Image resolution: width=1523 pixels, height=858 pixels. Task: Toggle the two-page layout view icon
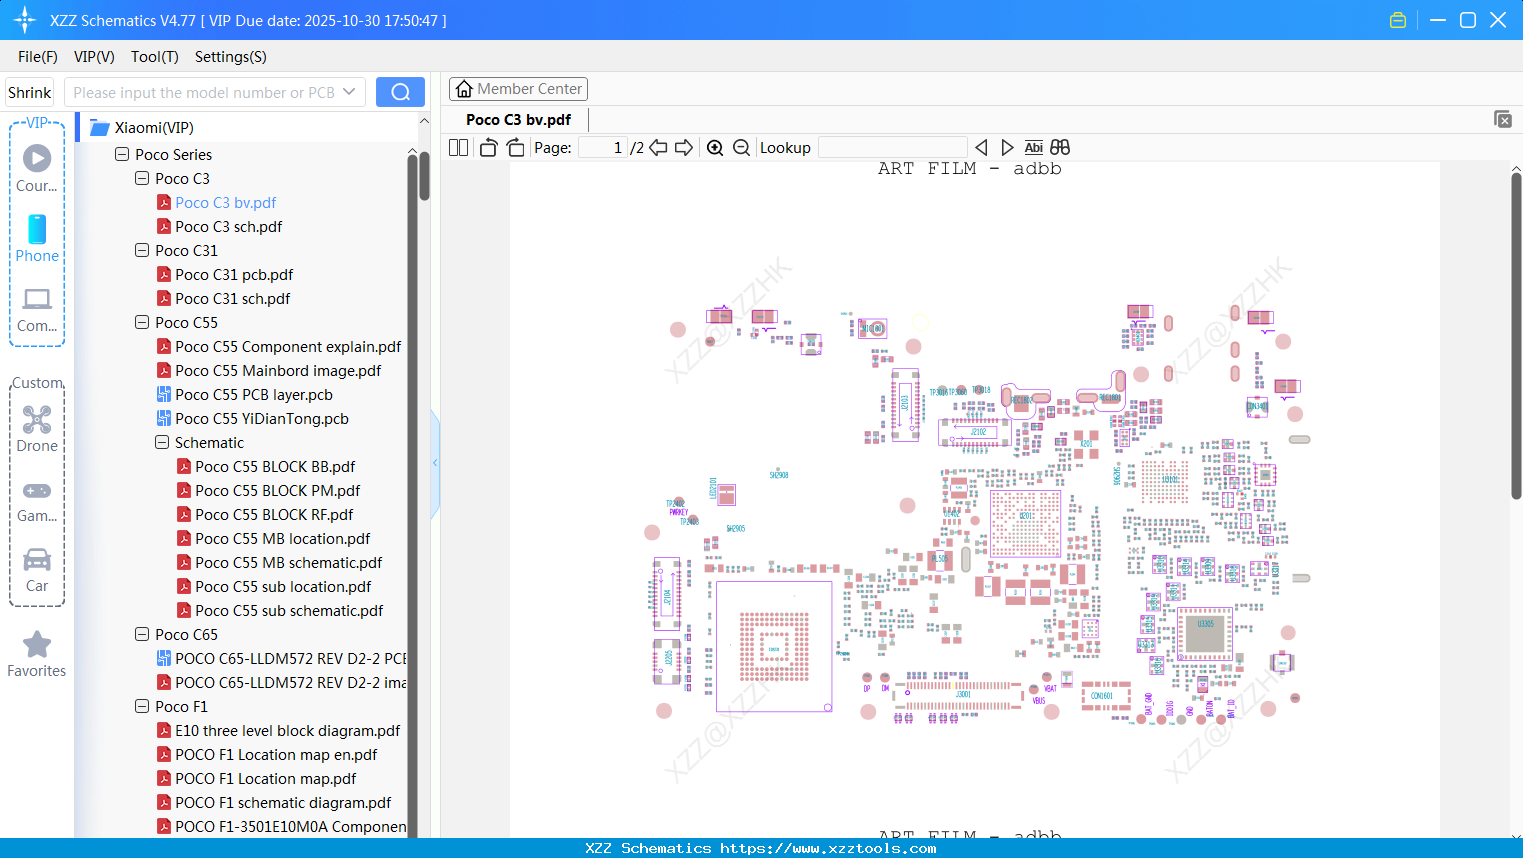tap(459, 148)
